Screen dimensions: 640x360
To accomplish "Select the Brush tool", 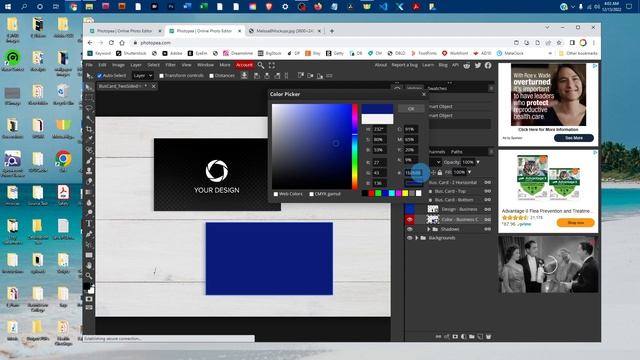I will coord(89,160).
